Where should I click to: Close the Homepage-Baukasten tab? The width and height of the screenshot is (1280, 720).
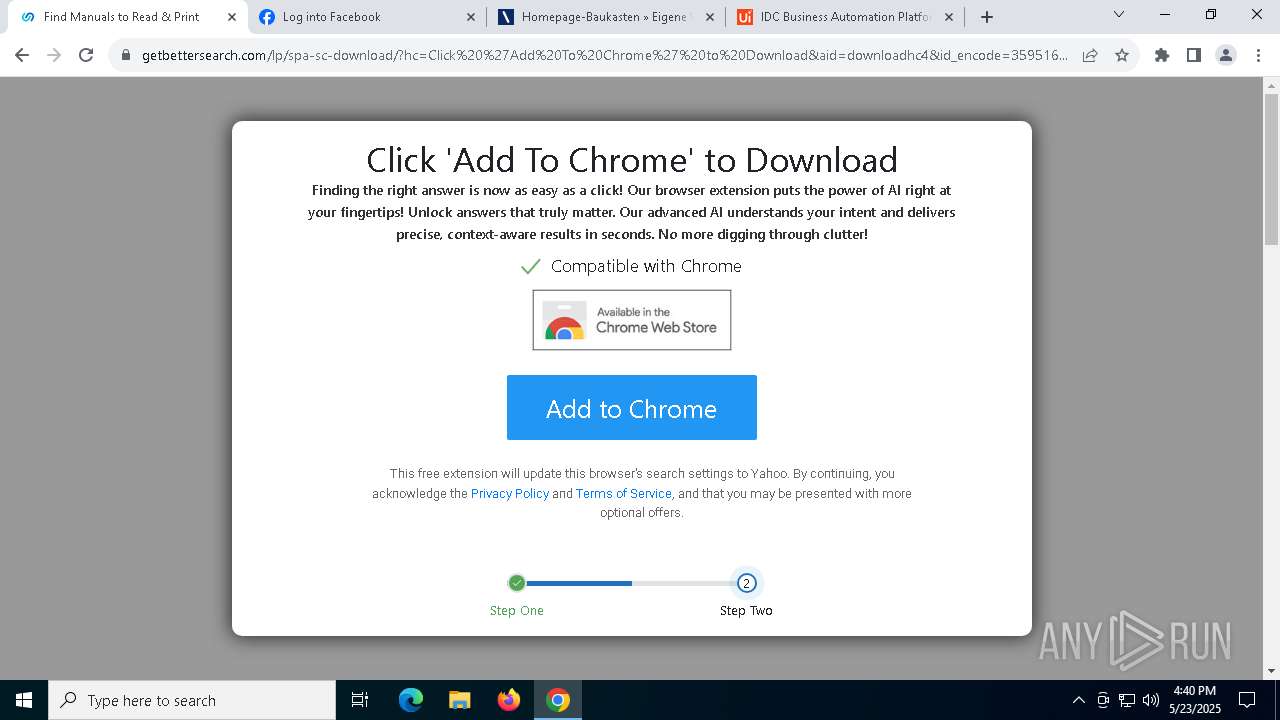coord(710,17)
